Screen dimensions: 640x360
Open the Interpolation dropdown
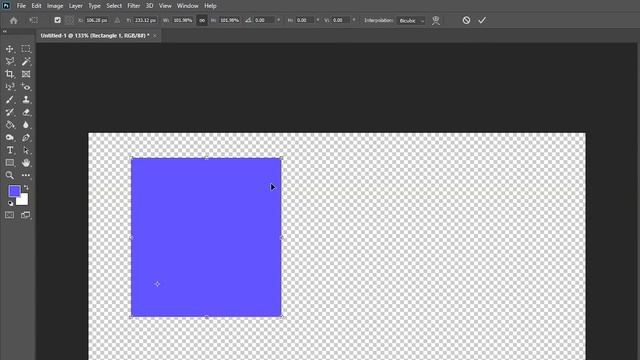[411, 20]
